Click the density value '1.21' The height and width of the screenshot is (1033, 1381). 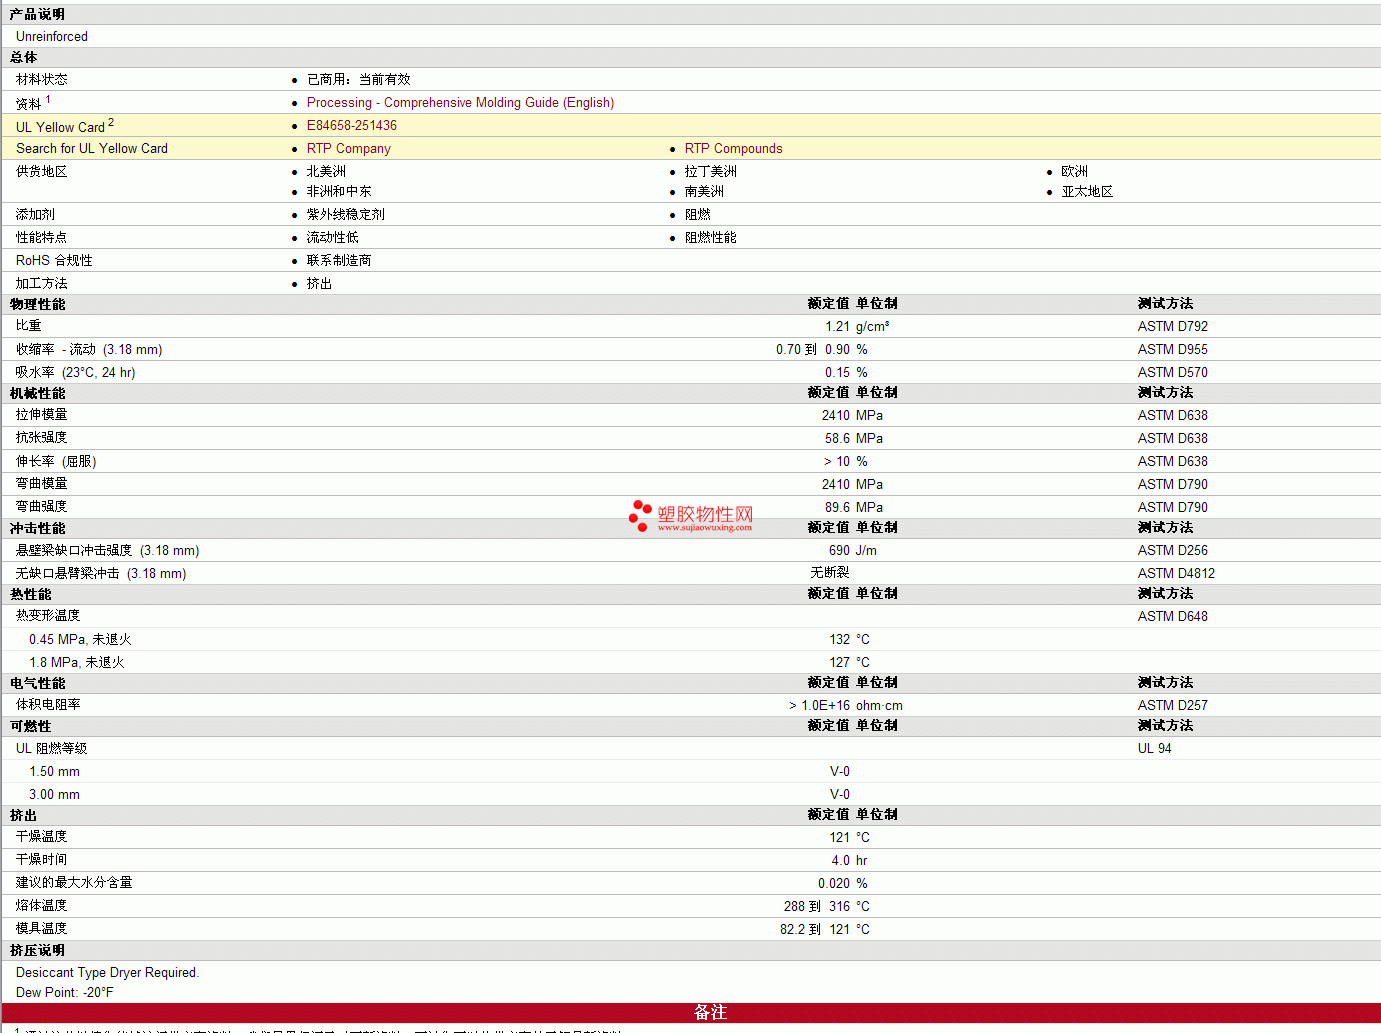(837, 327)
